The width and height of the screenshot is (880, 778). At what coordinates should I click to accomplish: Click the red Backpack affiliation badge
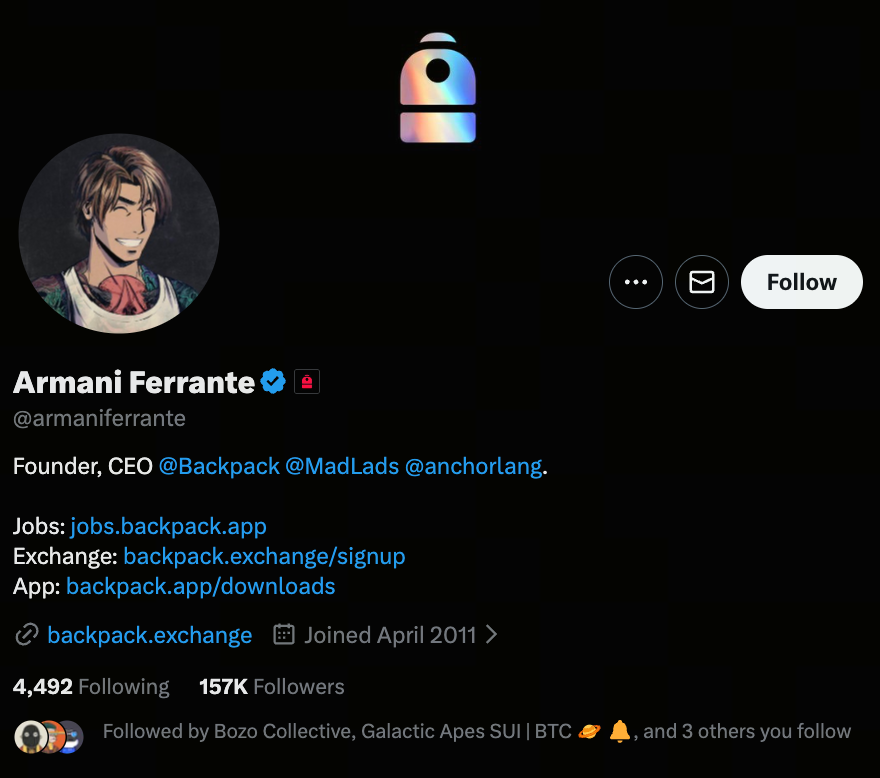pos(307,381)
